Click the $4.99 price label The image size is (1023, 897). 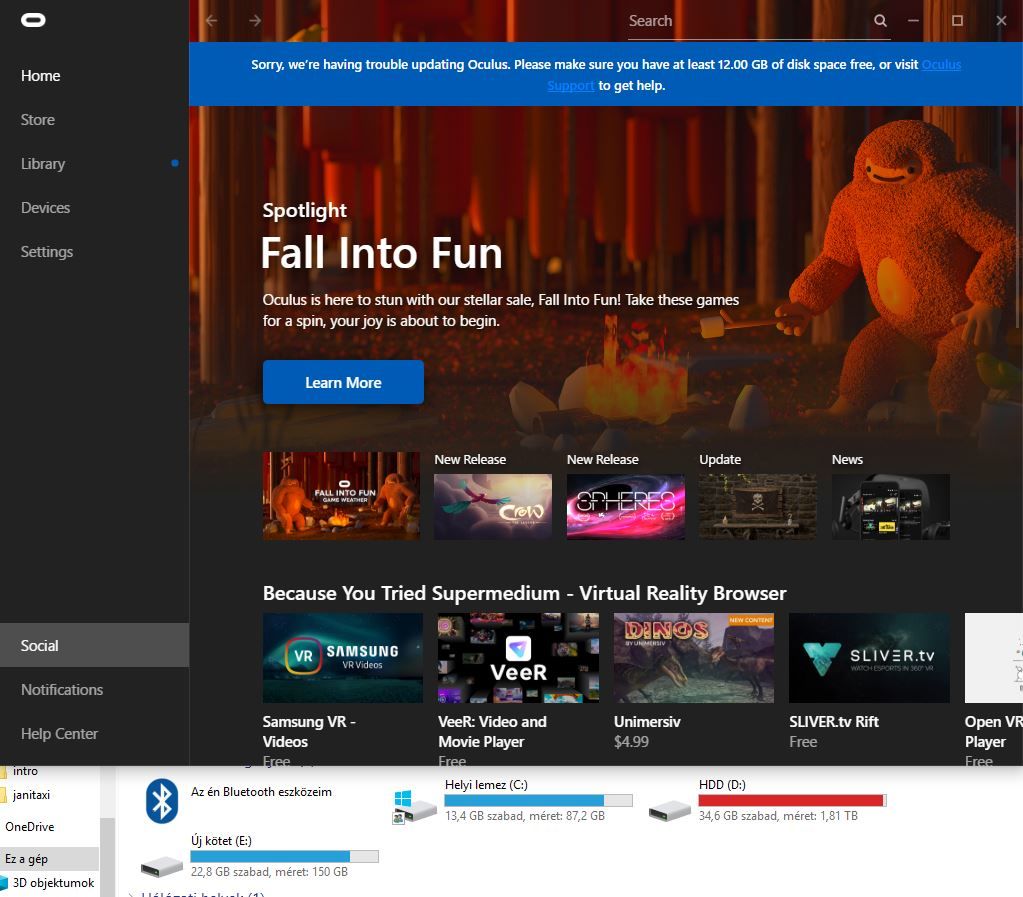coord(632,742)
